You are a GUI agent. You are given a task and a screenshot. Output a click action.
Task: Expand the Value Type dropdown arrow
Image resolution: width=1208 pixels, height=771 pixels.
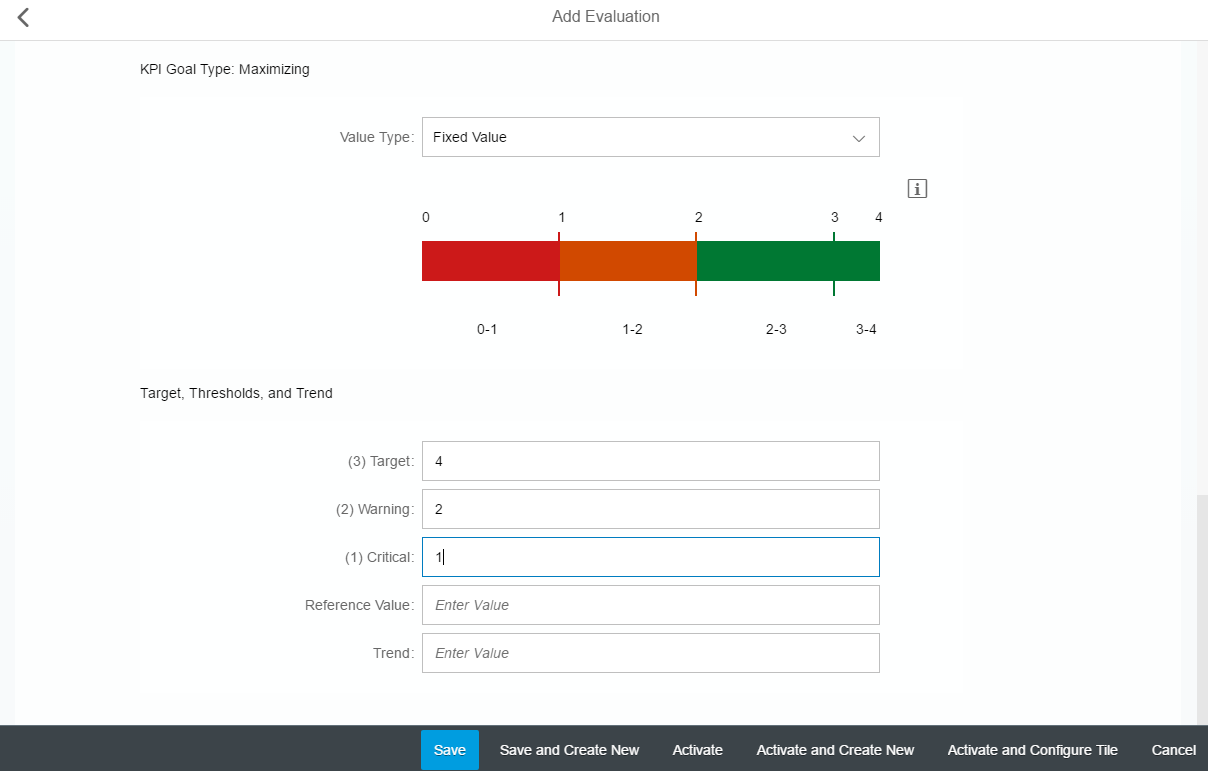point(858,138)
